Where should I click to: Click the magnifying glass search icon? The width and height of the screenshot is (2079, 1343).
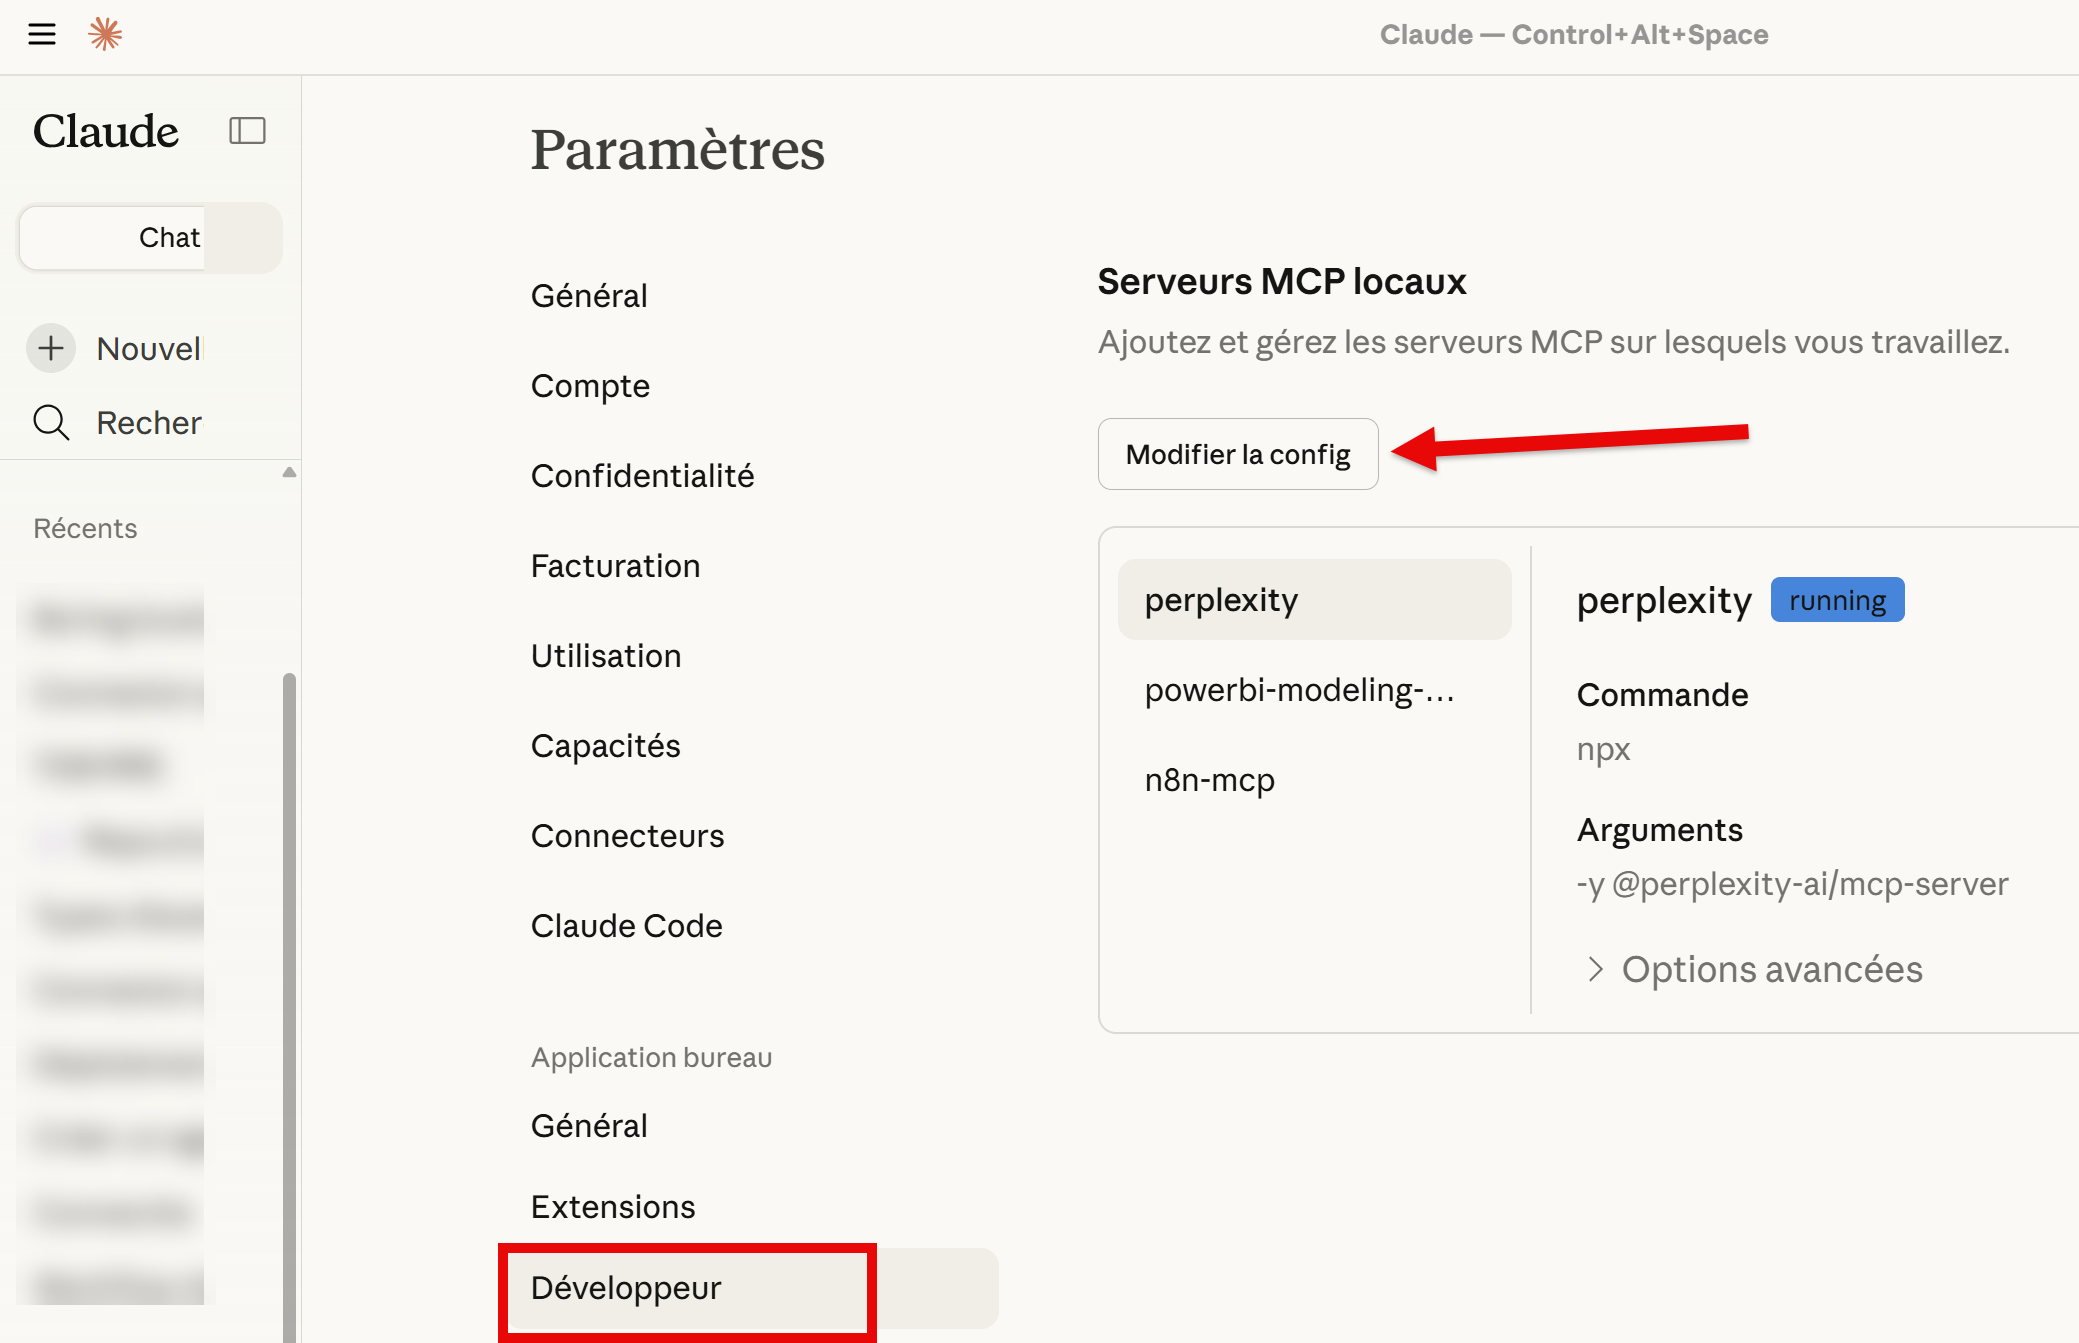click(x=51, y=423)
